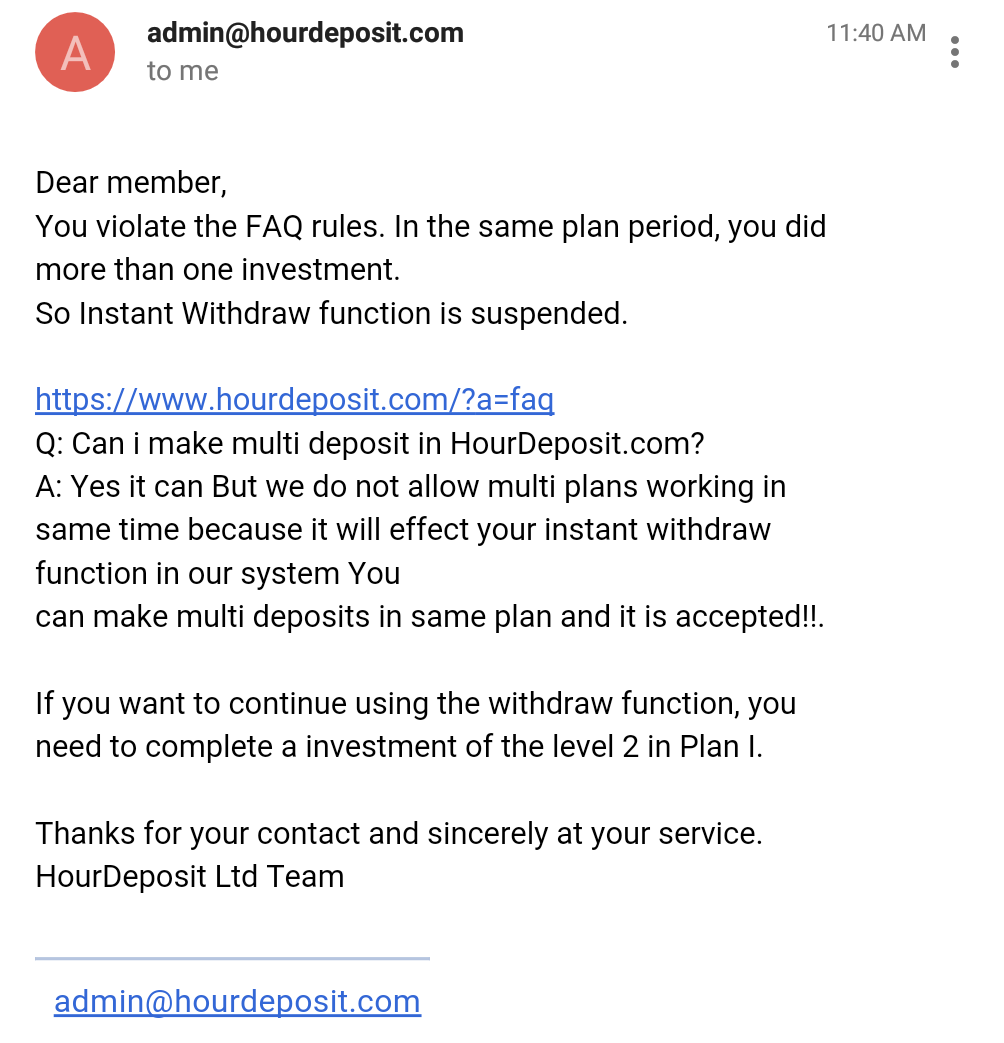The width and height of the screenshot is (1004, 1043).
Task: Expand the 'to me' recipient details
Action: pos(182,71)
